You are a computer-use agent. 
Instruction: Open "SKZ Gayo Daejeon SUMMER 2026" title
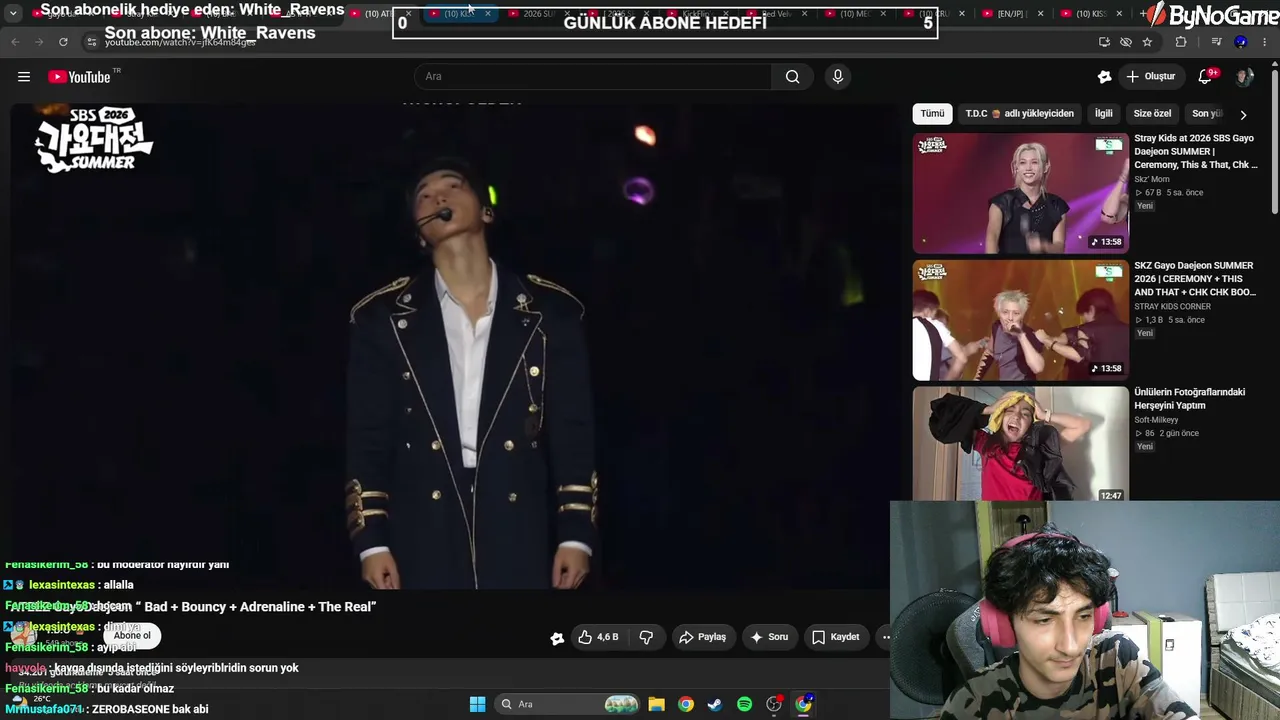click(x=1196, y=279)
